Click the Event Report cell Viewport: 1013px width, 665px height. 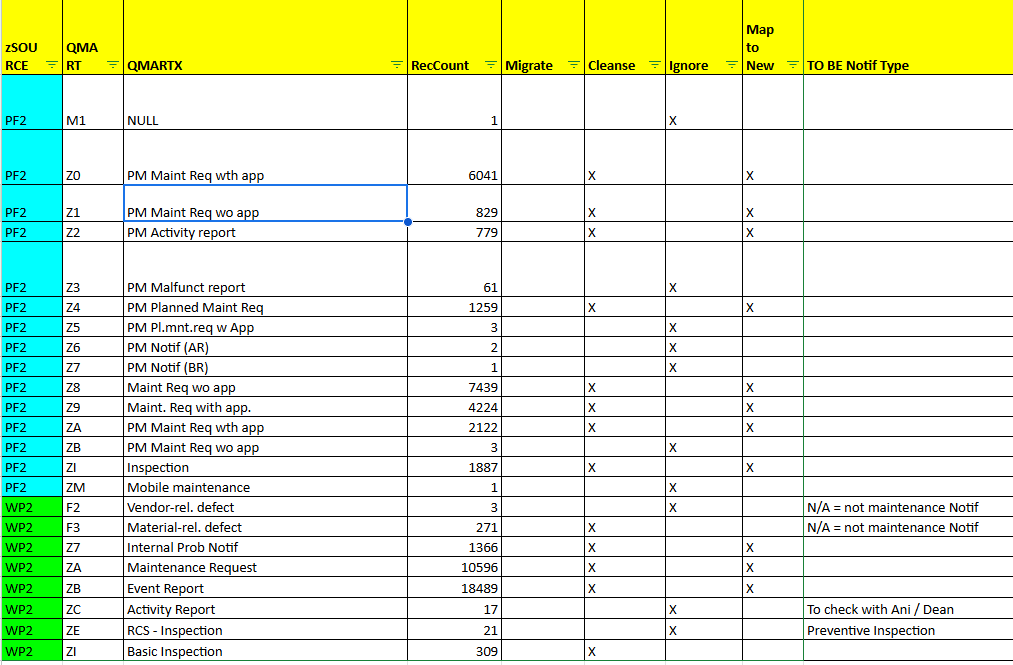[x=265, y=589]
